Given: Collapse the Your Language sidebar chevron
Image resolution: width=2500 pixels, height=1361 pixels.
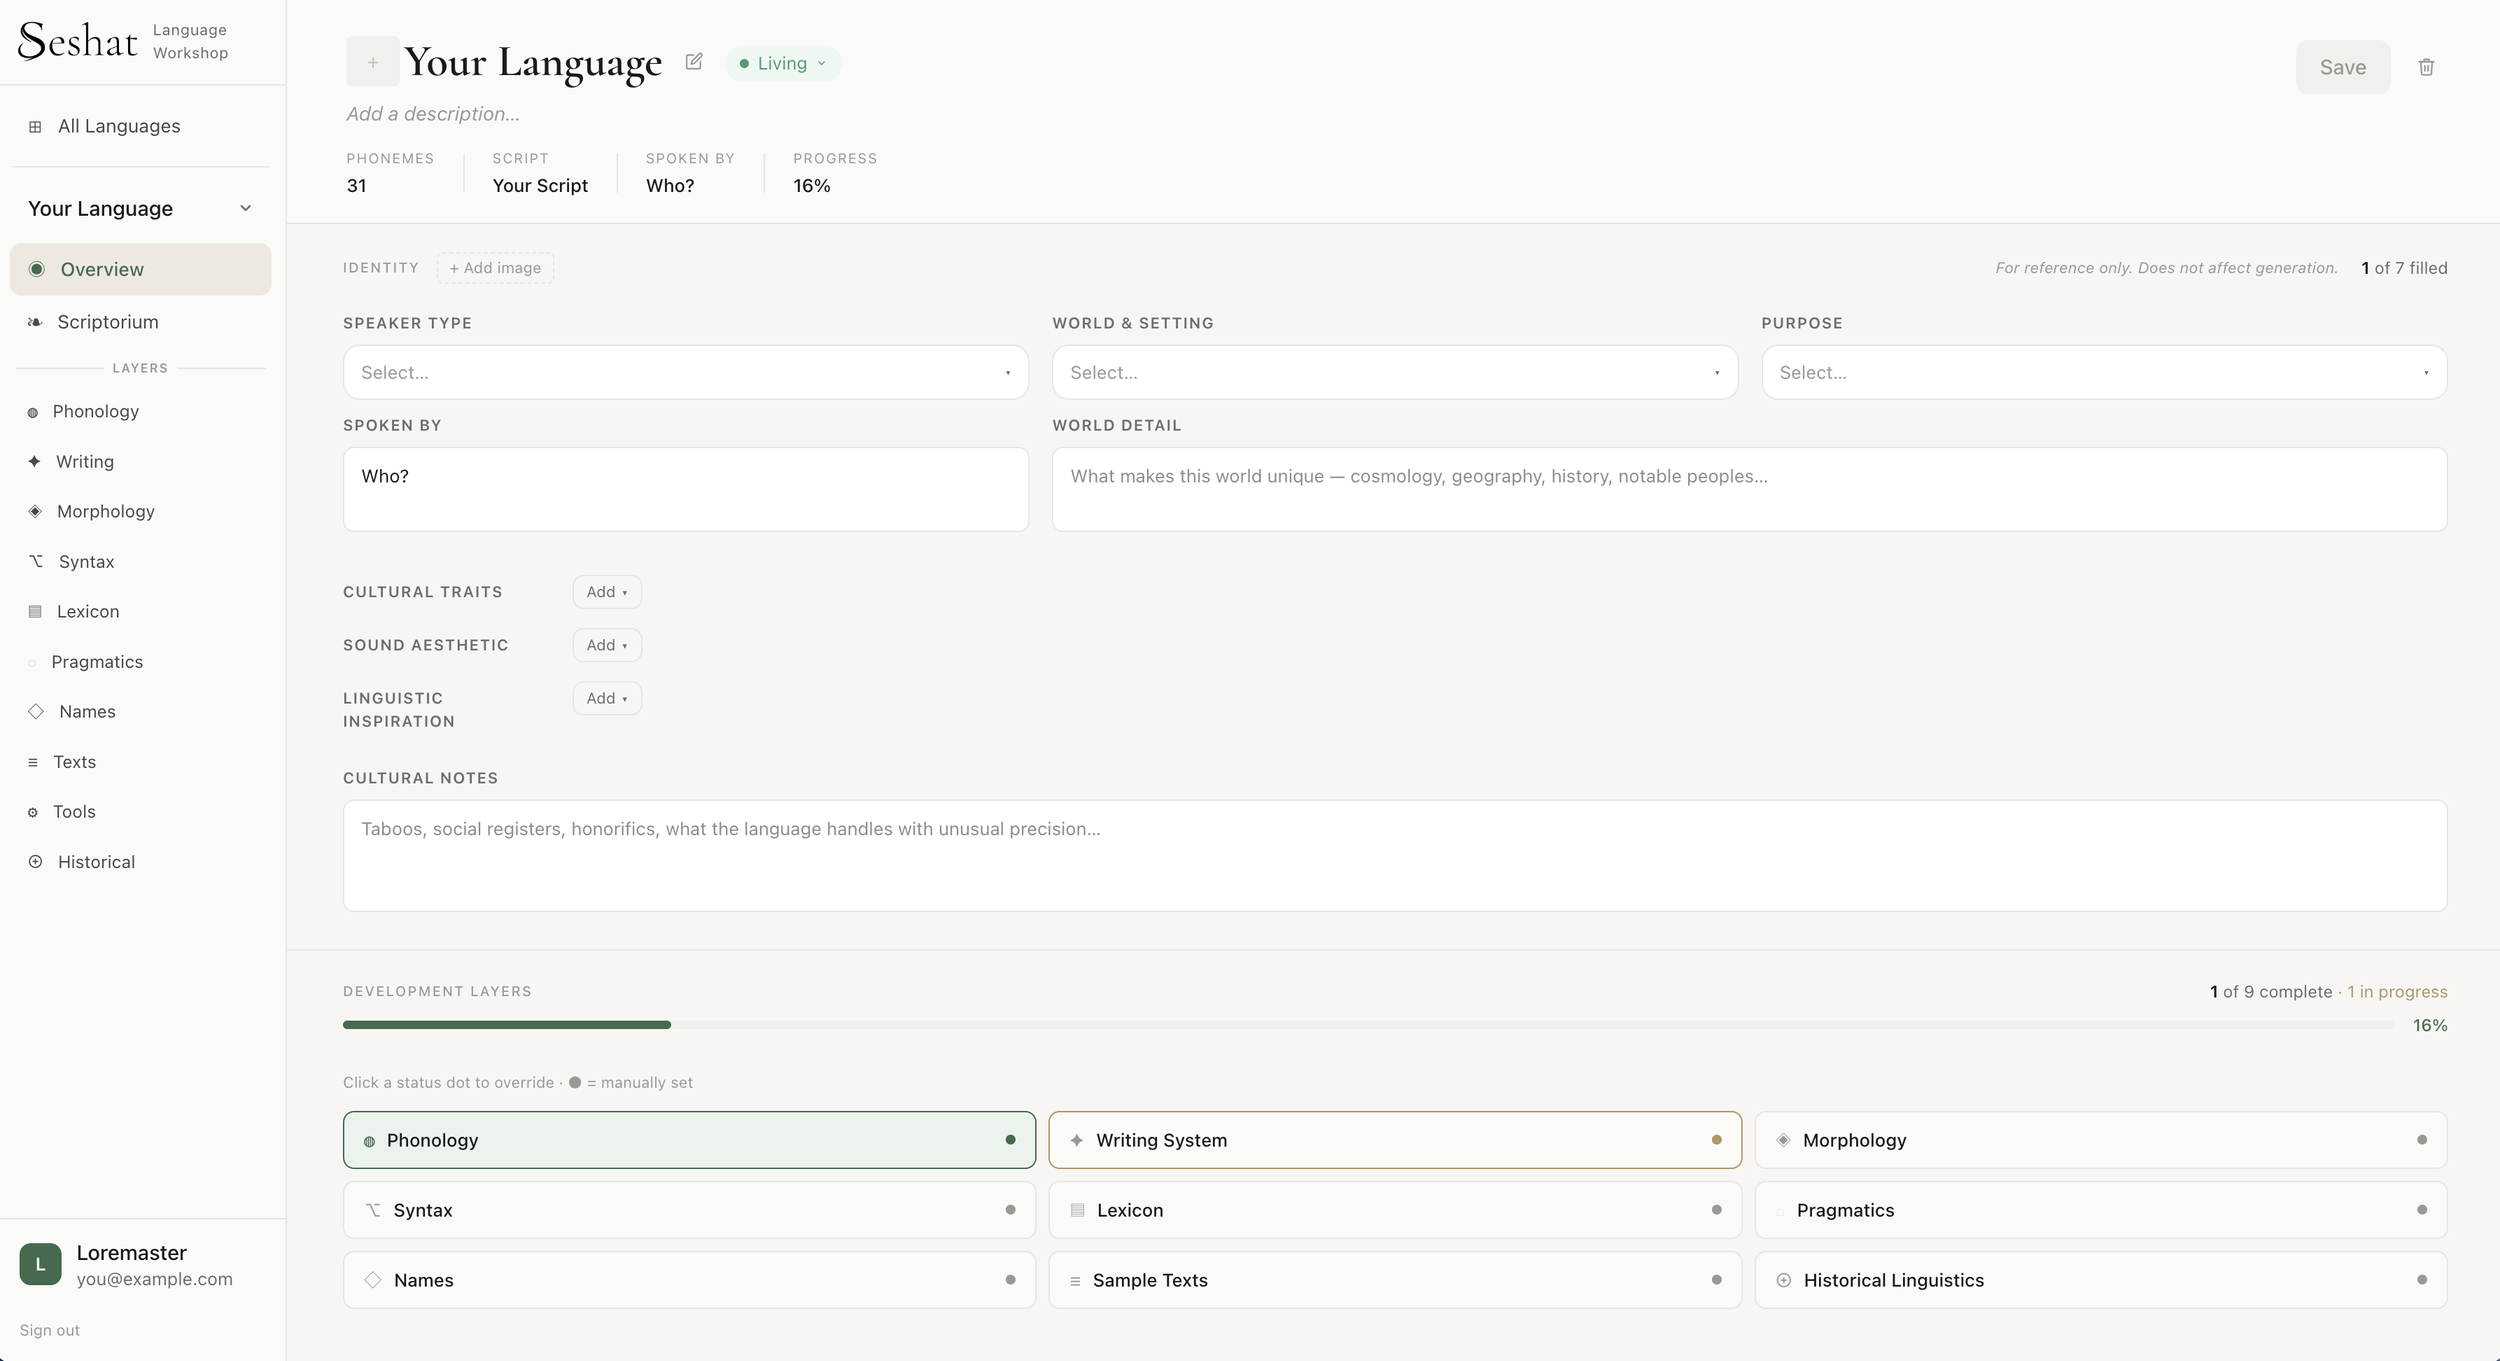Looking at the screenshot, I should pos(245,208).
